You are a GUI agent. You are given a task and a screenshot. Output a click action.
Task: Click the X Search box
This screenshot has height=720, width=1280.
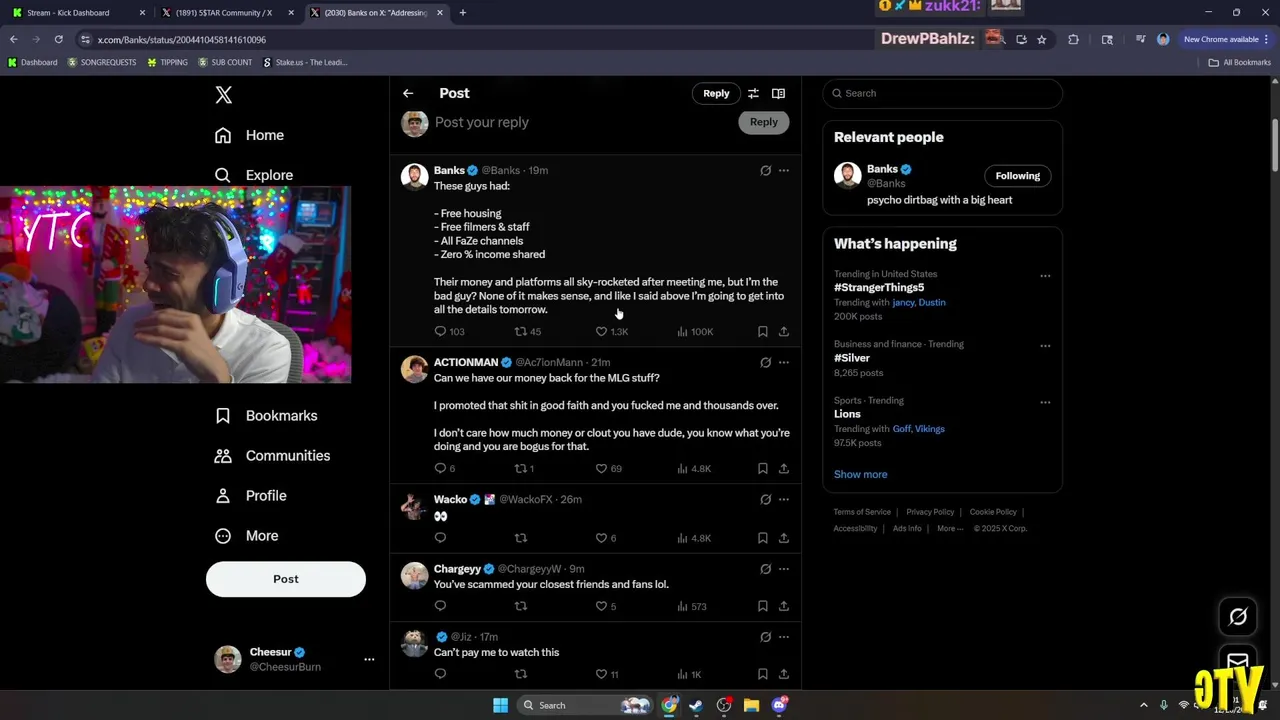pos(942,93)
